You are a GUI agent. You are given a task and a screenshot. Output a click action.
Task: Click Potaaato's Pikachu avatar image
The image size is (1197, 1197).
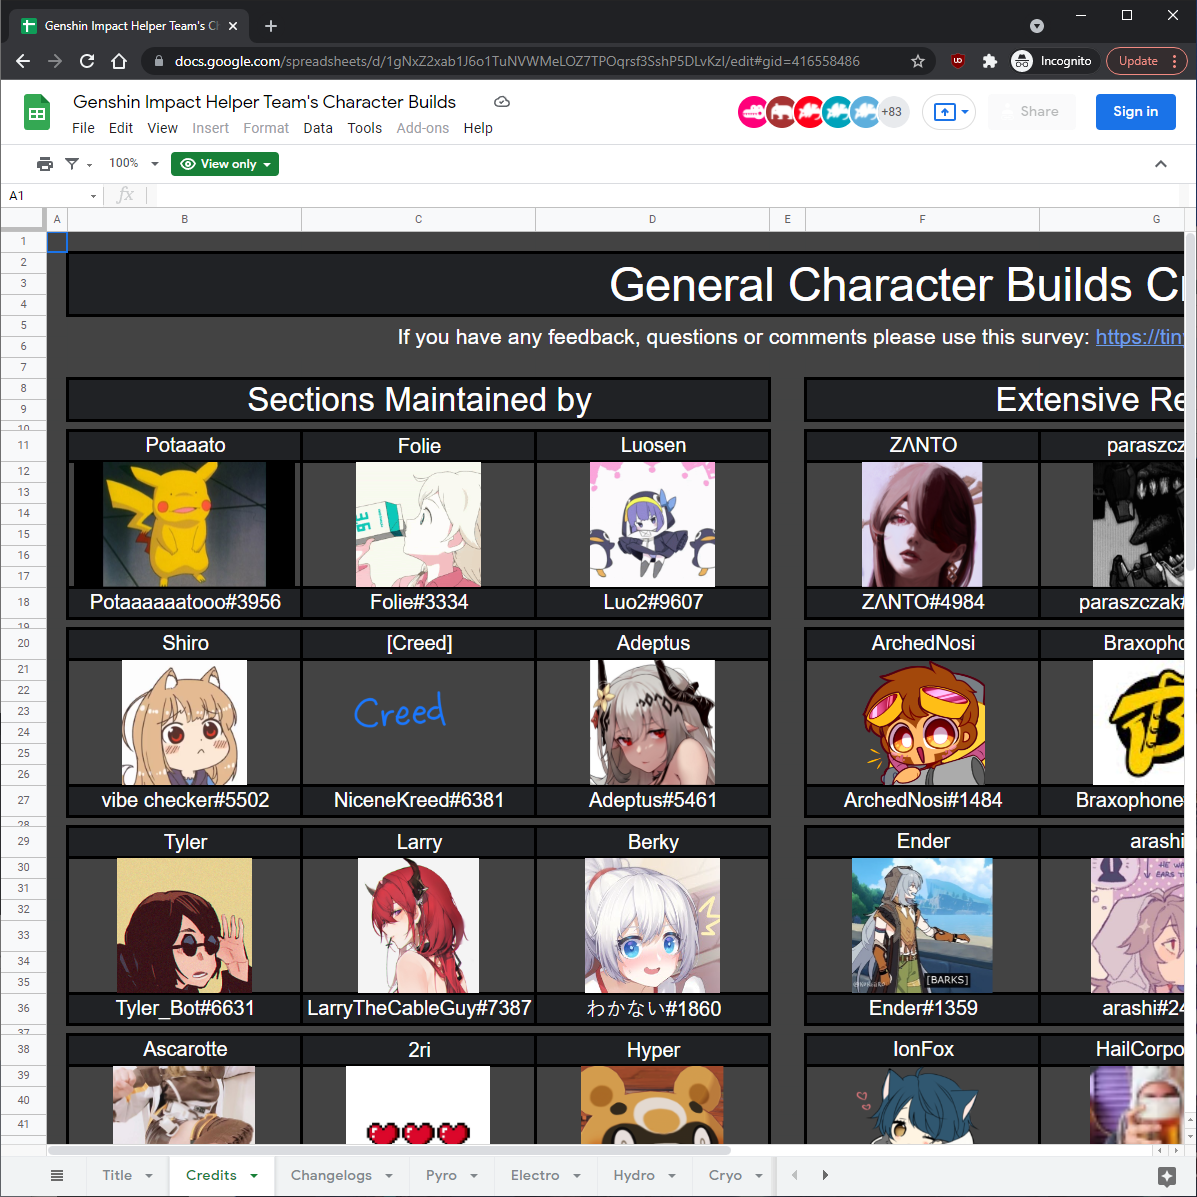pyautogui.click(x=184, y=524)
